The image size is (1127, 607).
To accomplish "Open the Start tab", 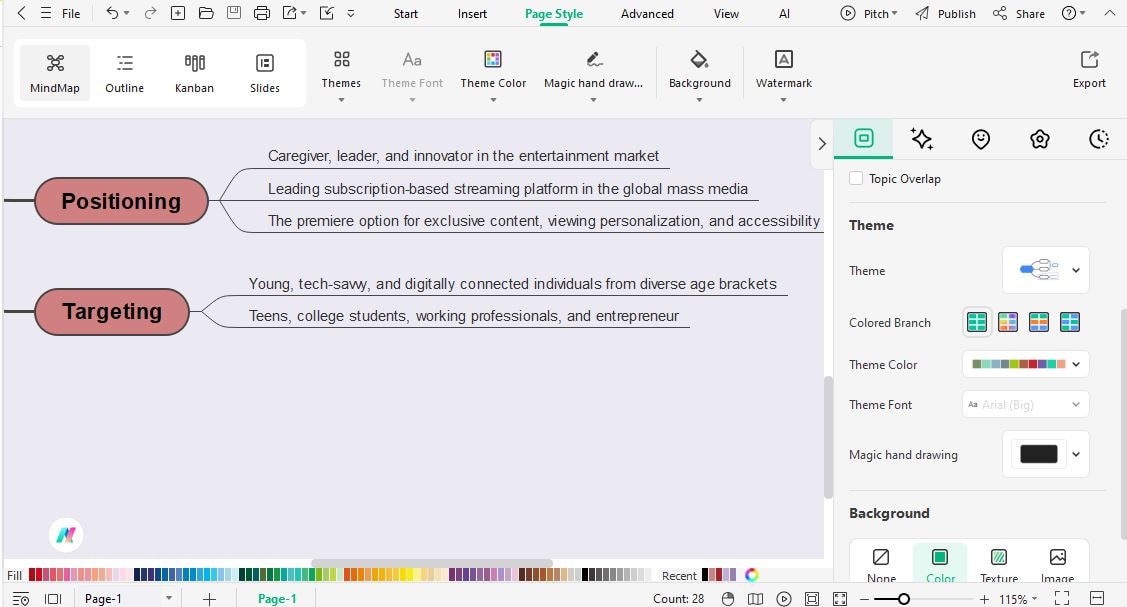I will (405, 14).
